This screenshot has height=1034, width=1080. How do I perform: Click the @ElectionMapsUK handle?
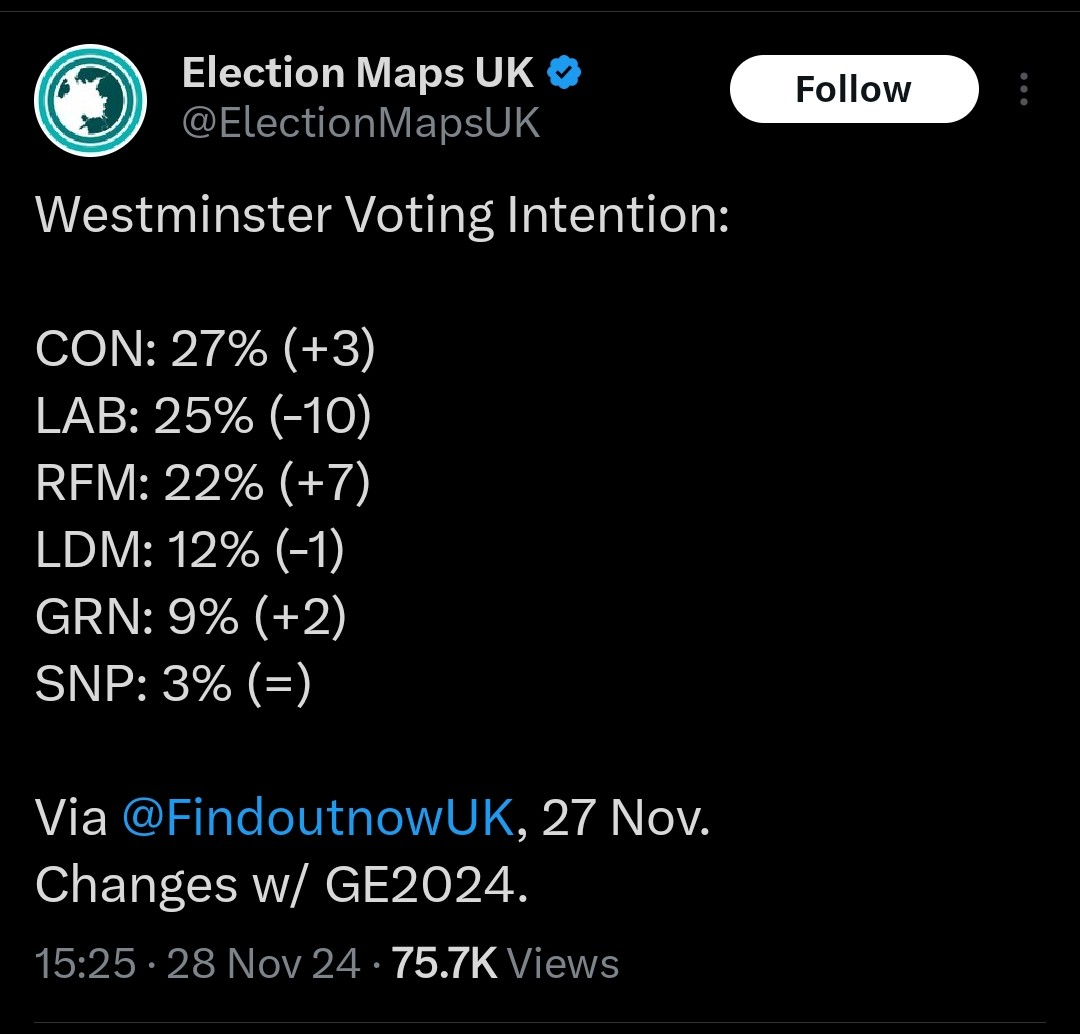[x=361, y=124]
